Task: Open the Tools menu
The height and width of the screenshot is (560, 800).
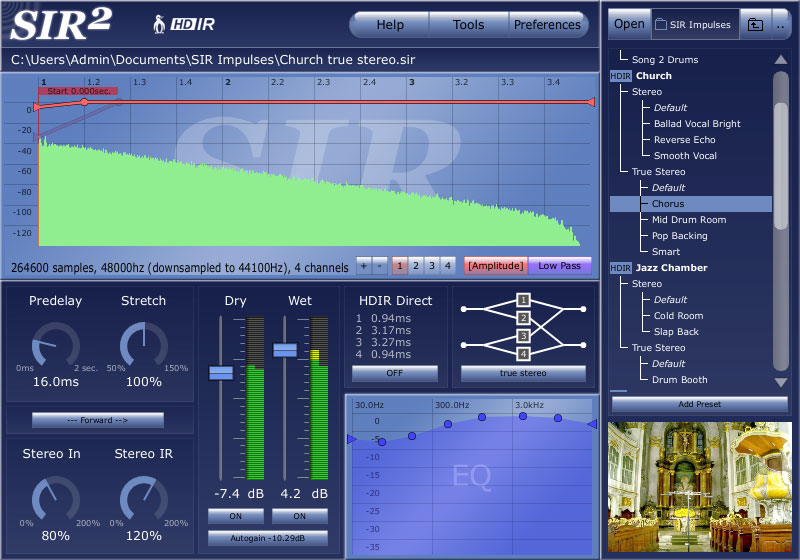Action: [468, 25]
